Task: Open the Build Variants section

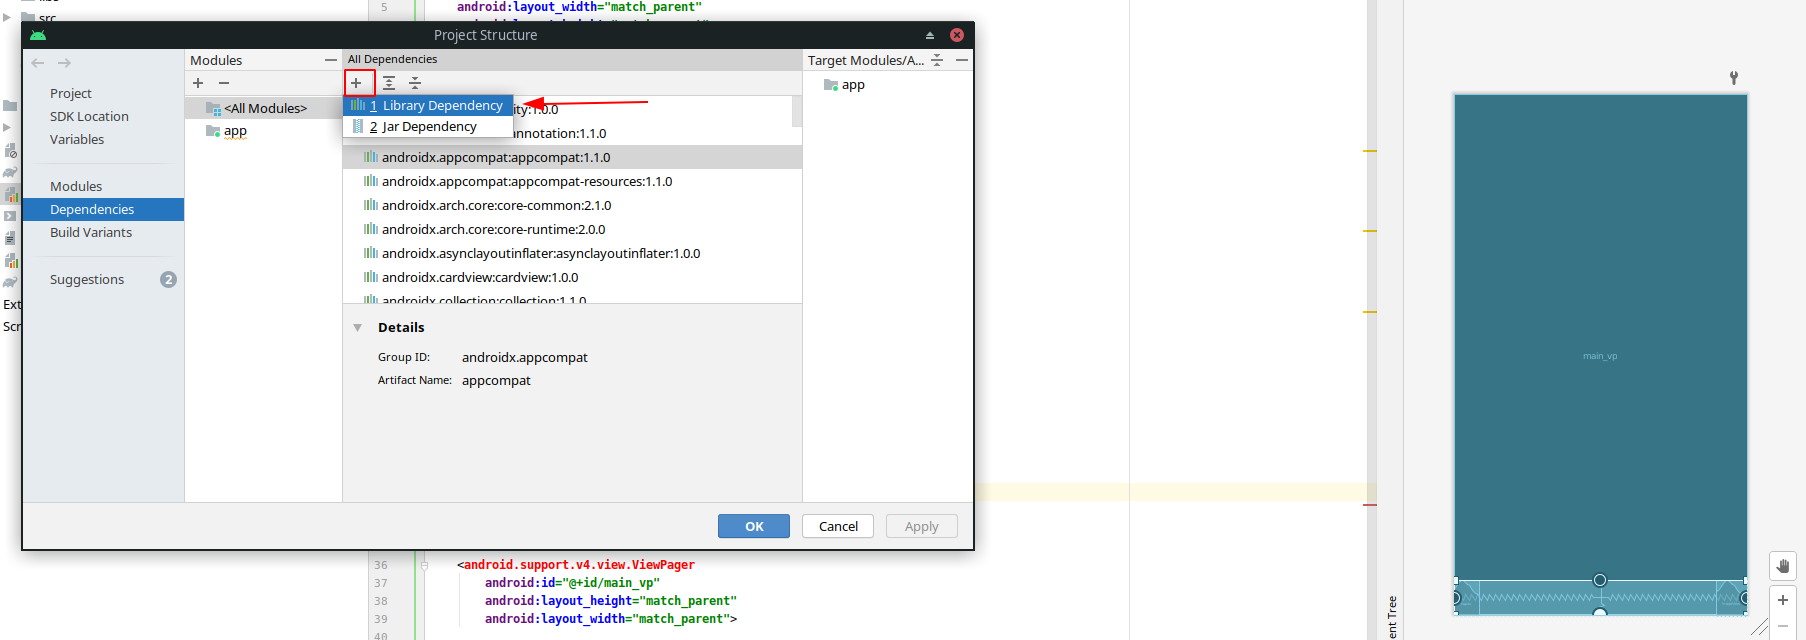Action: pyautogui.click(x=91, y=232)
